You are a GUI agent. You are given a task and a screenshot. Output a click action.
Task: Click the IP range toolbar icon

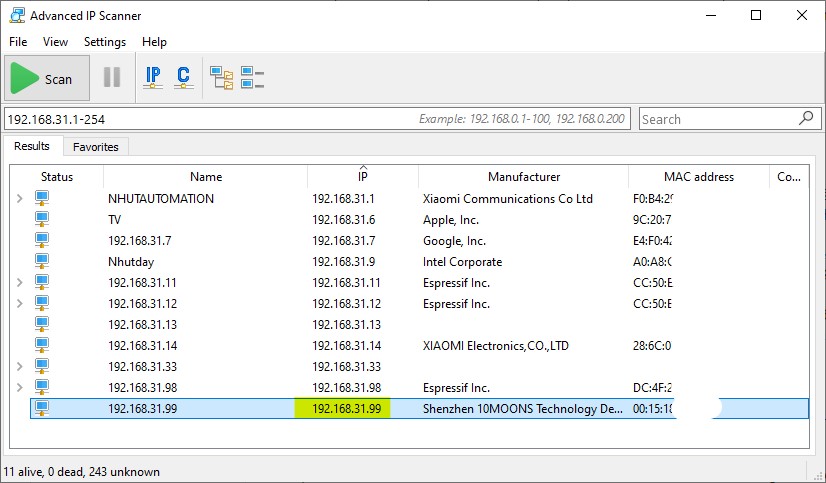click(153, 77)
